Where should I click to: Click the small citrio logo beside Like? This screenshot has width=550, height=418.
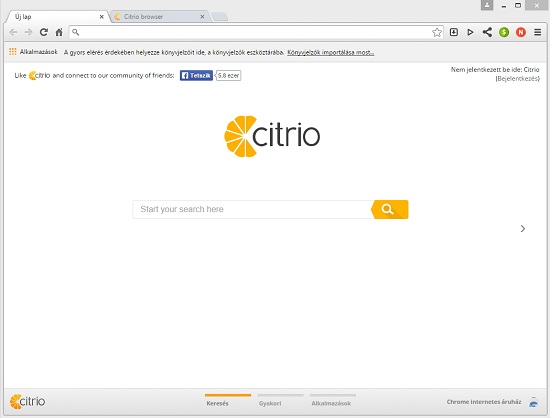(x=39, y=75)
